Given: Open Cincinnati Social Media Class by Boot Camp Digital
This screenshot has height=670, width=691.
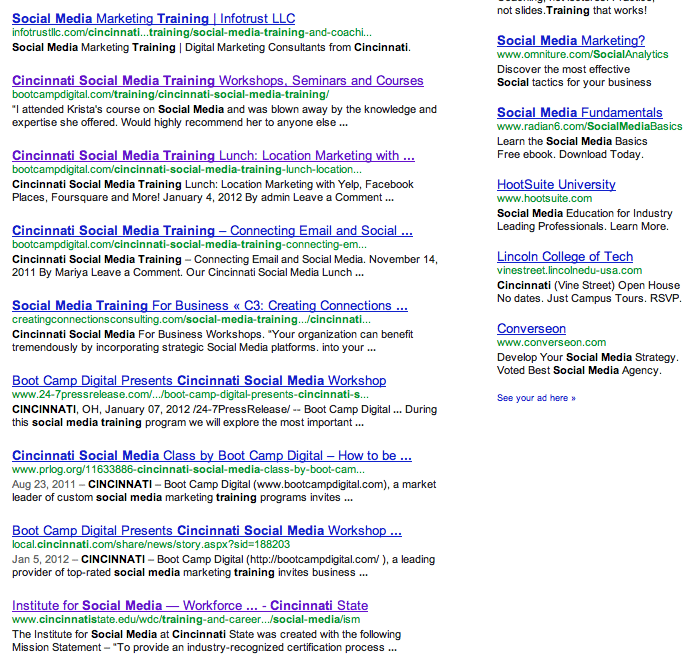Looking at the screenshot, I should pos(211,455).
